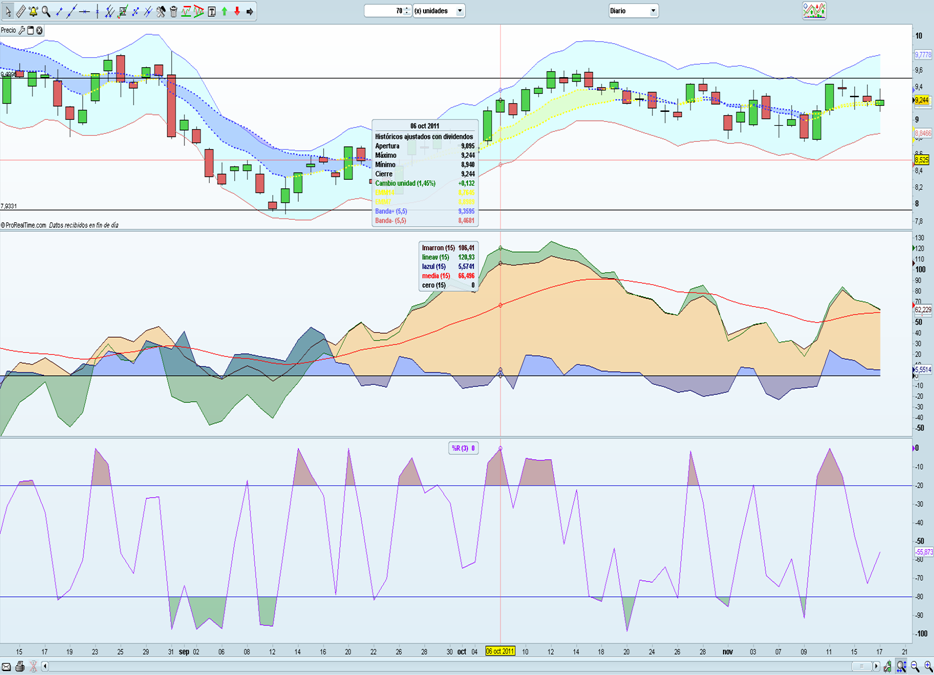Click the printer icon in bottom bar
Viewport: 934px width, 675px height.
coord(20,666)
